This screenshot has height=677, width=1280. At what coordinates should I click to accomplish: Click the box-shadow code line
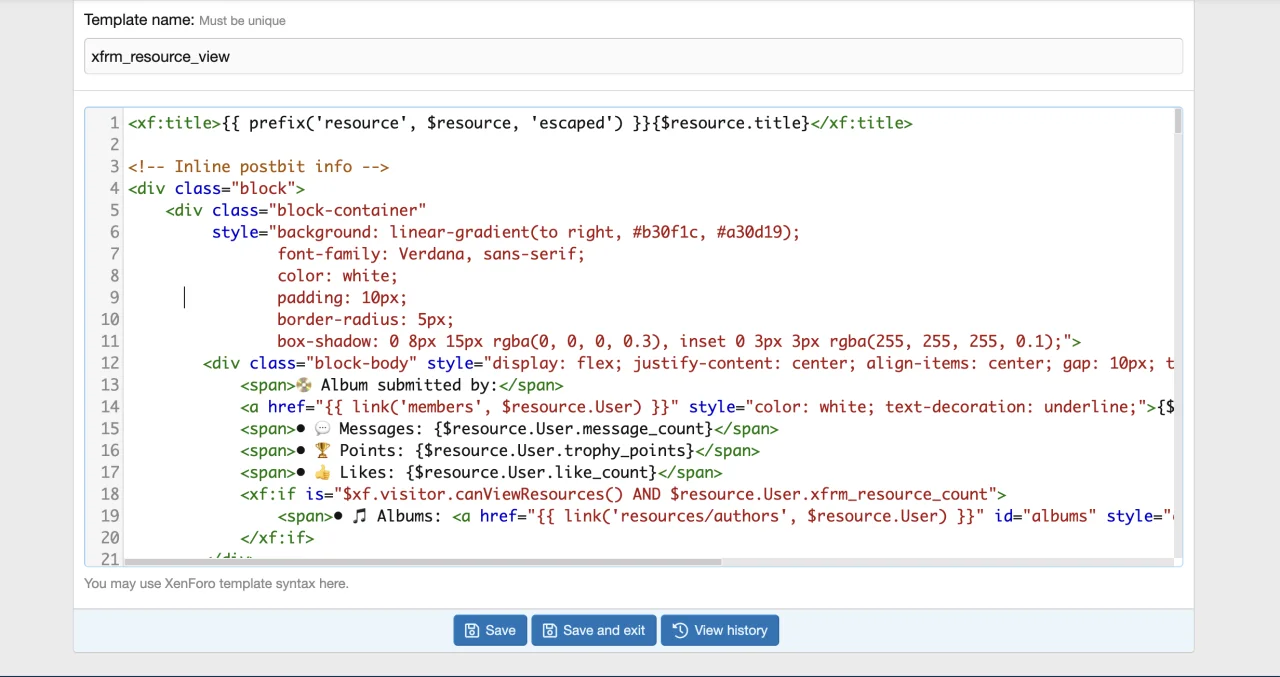pos(679,341)
